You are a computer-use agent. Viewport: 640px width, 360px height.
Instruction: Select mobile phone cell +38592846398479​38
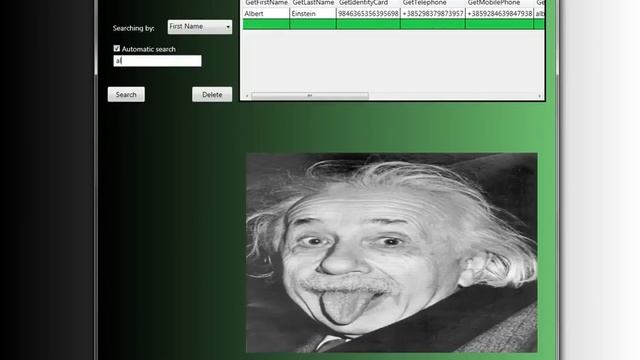500,13
